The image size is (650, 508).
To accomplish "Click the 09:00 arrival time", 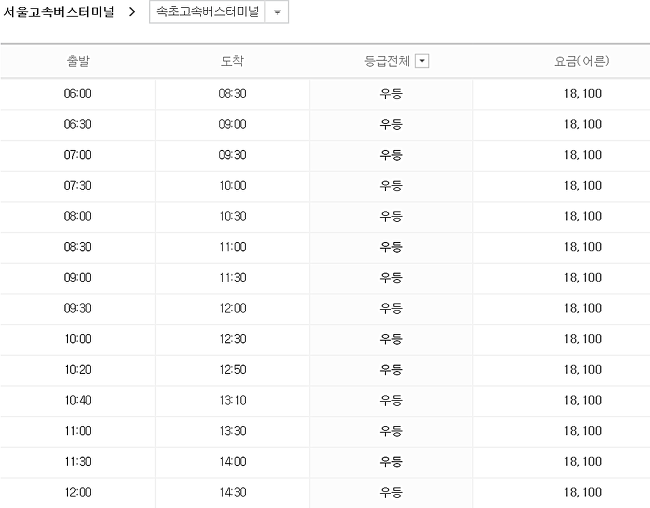I will [233, 124].
